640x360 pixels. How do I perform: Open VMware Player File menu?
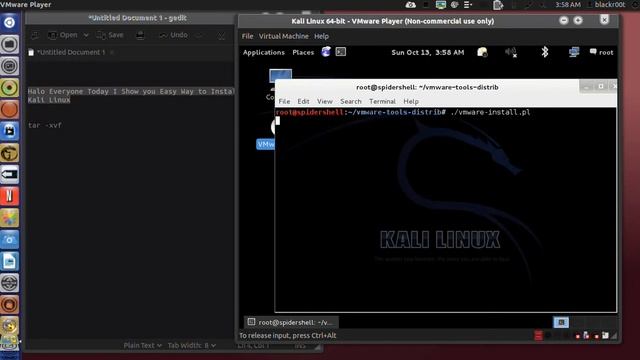pyautogui.click(x=247, y=36)
